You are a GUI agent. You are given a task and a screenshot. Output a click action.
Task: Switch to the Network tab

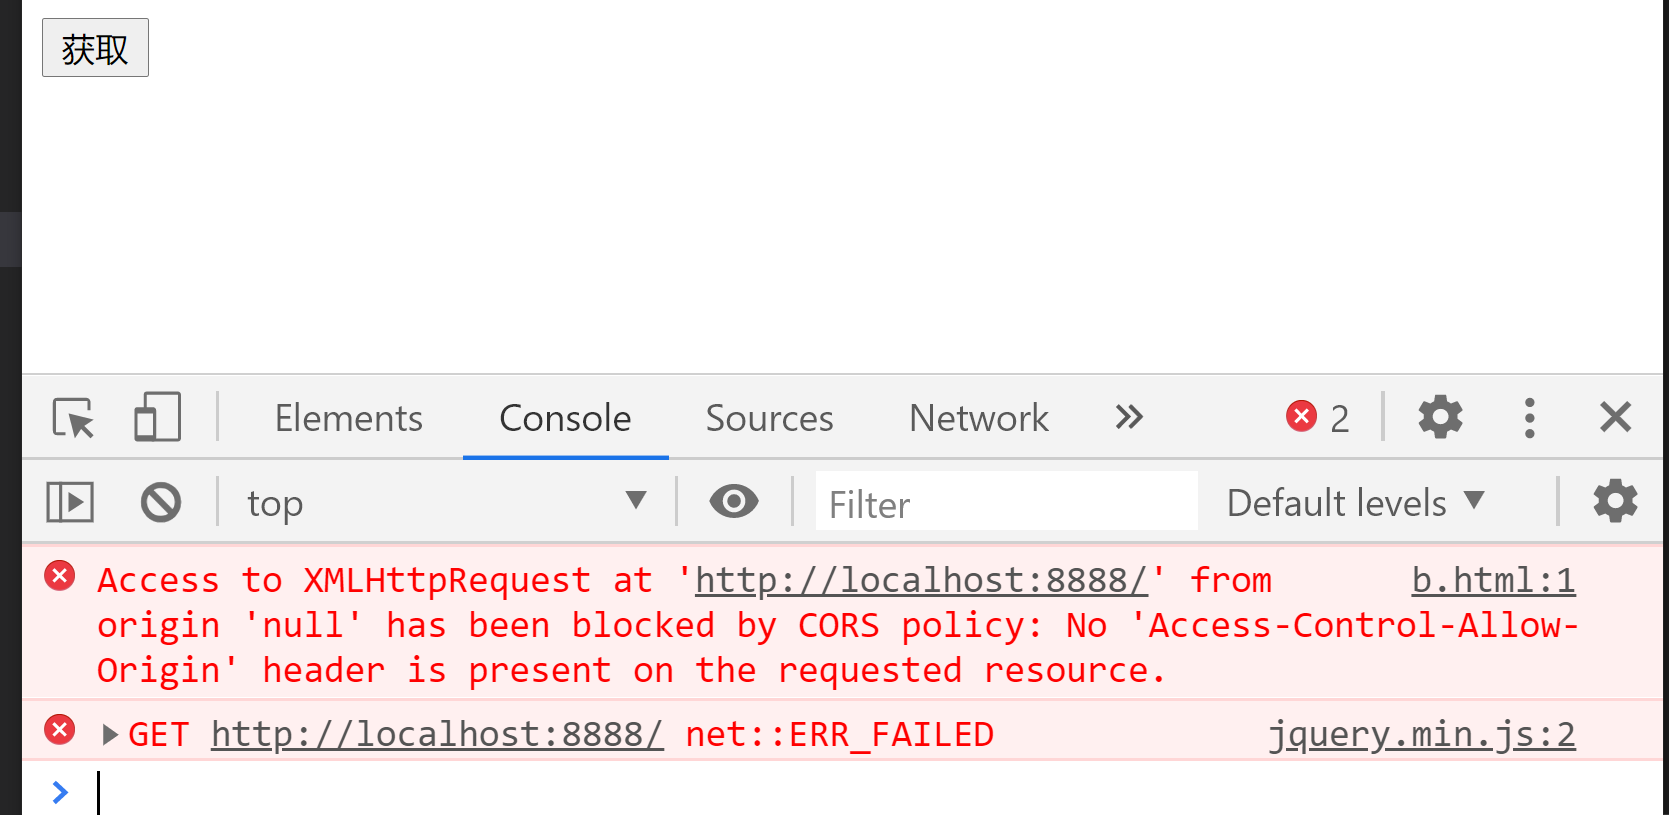point(979,418)
